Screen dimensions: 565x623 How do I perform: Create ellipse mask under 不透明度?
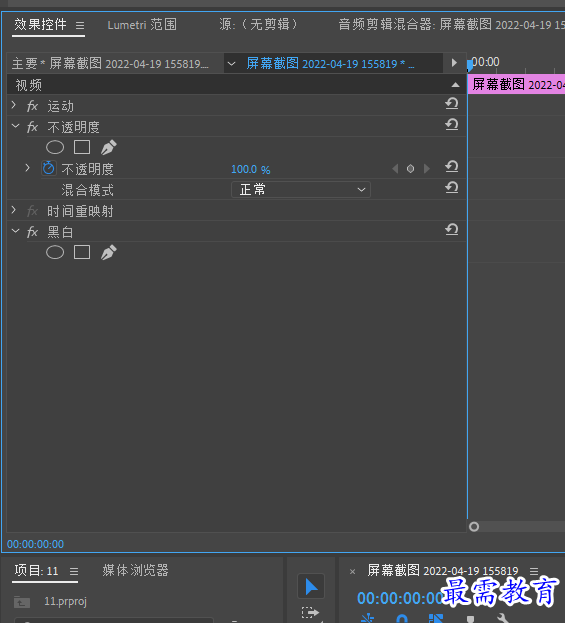(x=55, y=147)
